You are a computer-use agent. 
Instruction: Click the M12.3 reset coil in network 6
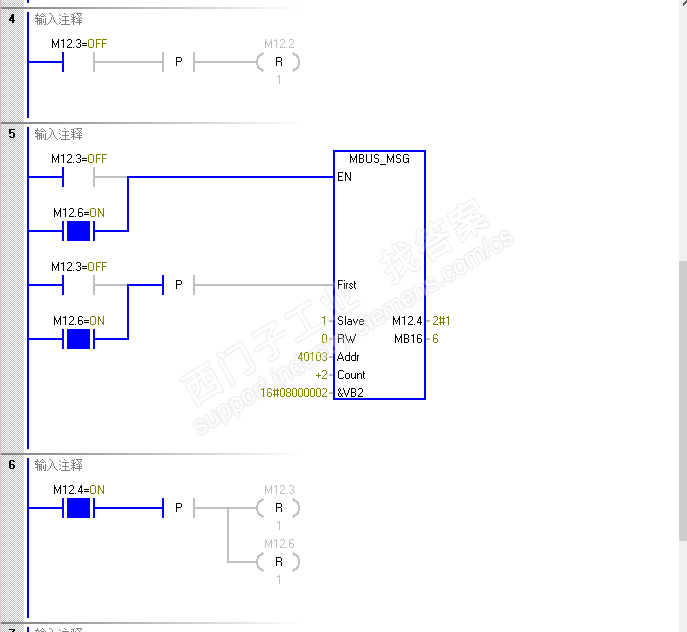click(279, 508)
